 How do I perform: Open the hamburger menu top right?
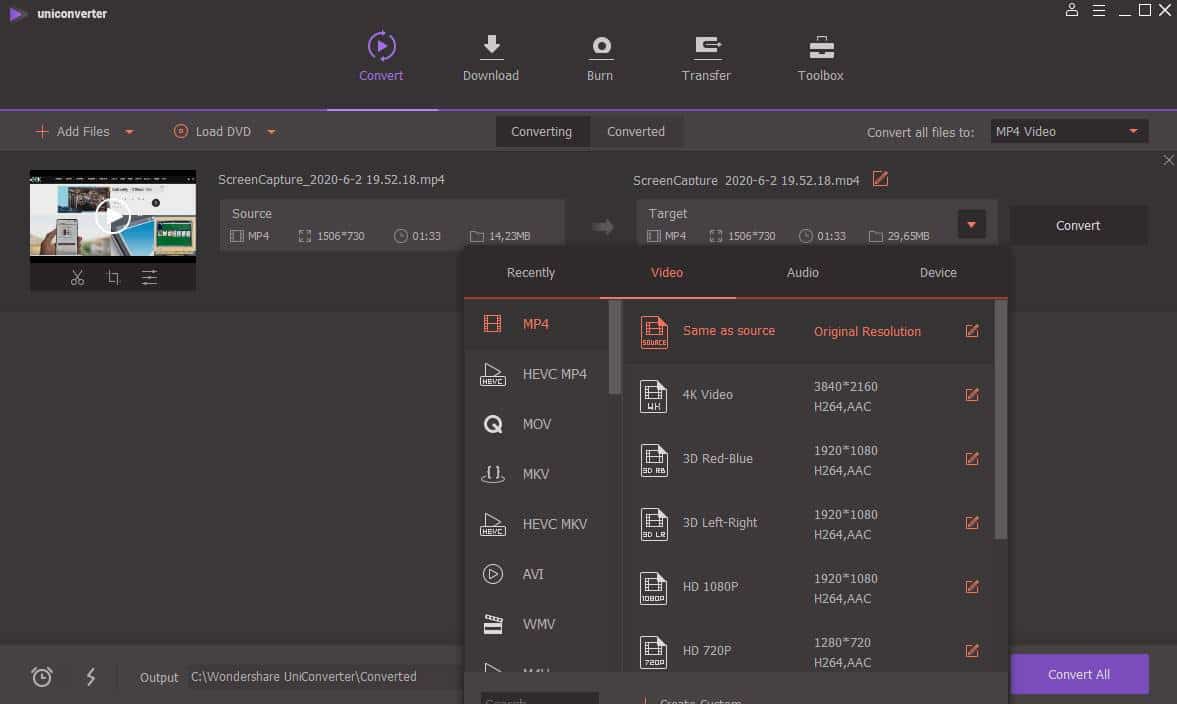1098,10
